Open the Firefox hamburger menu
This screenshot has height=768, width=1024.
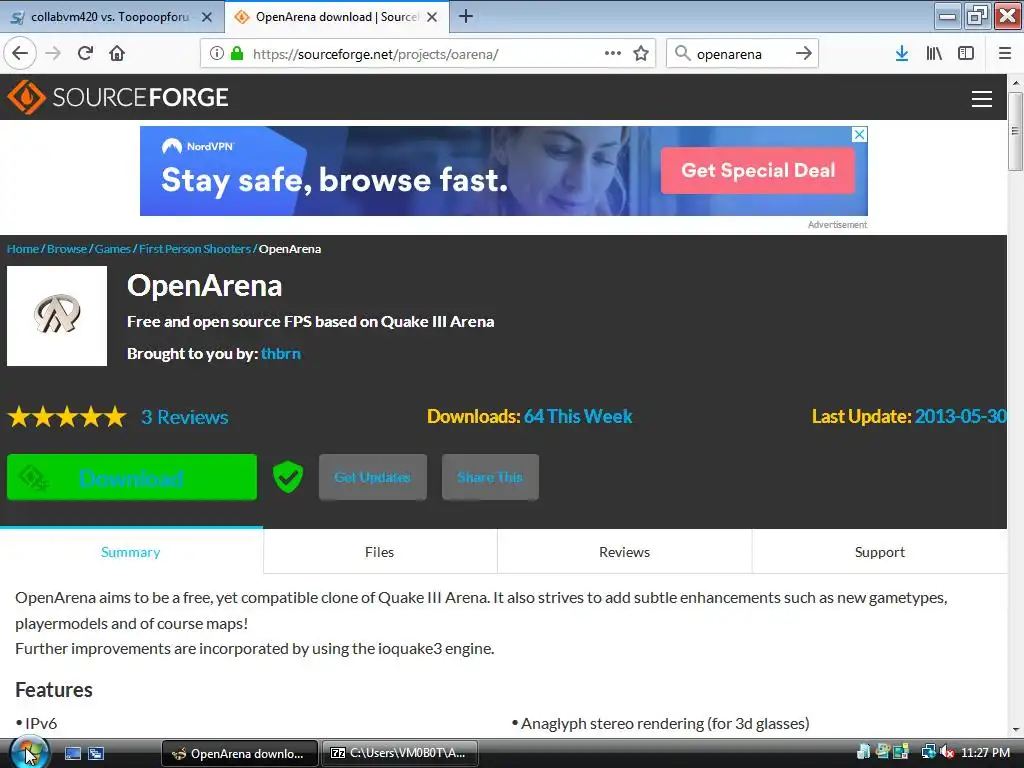[x=1004, y=54]
